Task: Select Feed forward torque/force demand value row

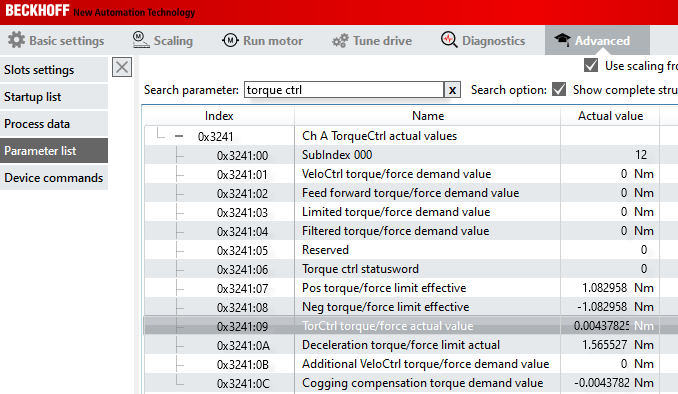Action: 411,193
